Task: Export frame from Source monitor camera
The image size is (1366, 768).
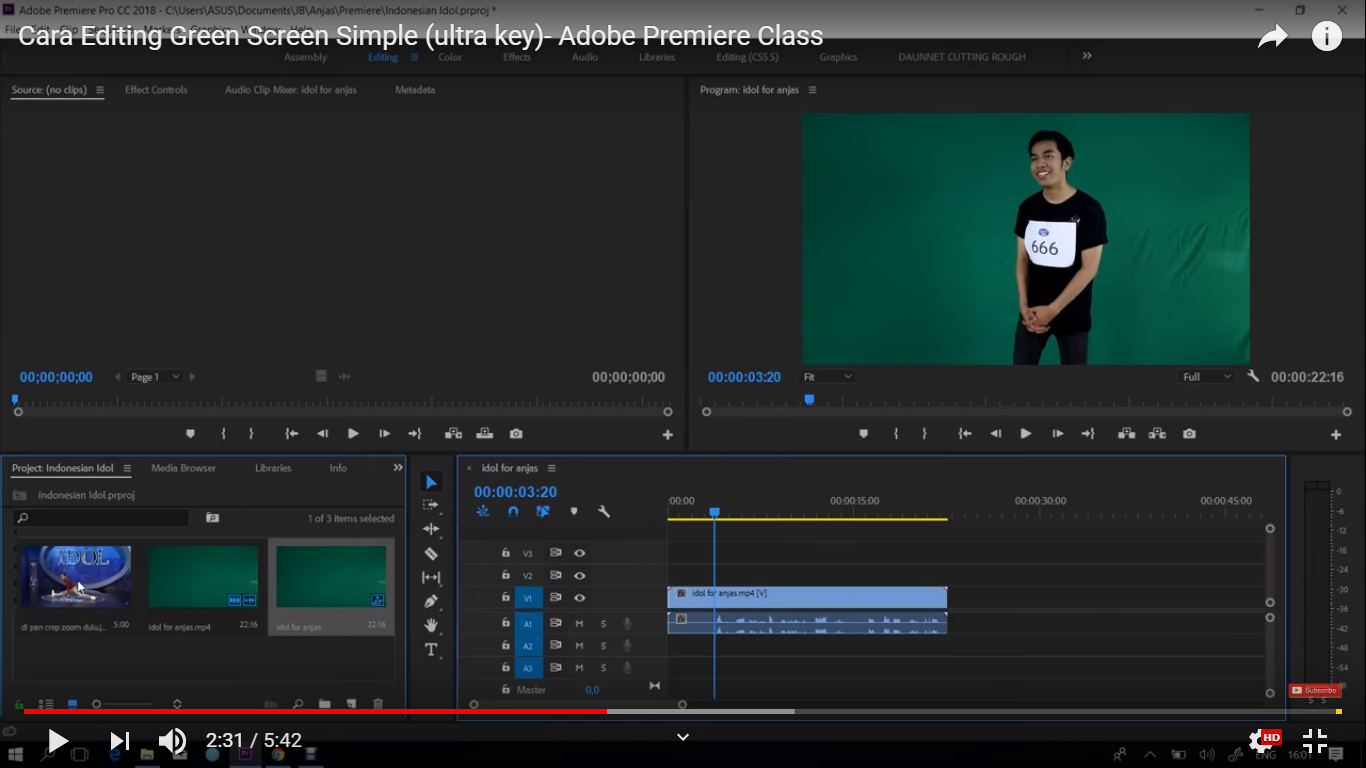Action: coord(516,434)
